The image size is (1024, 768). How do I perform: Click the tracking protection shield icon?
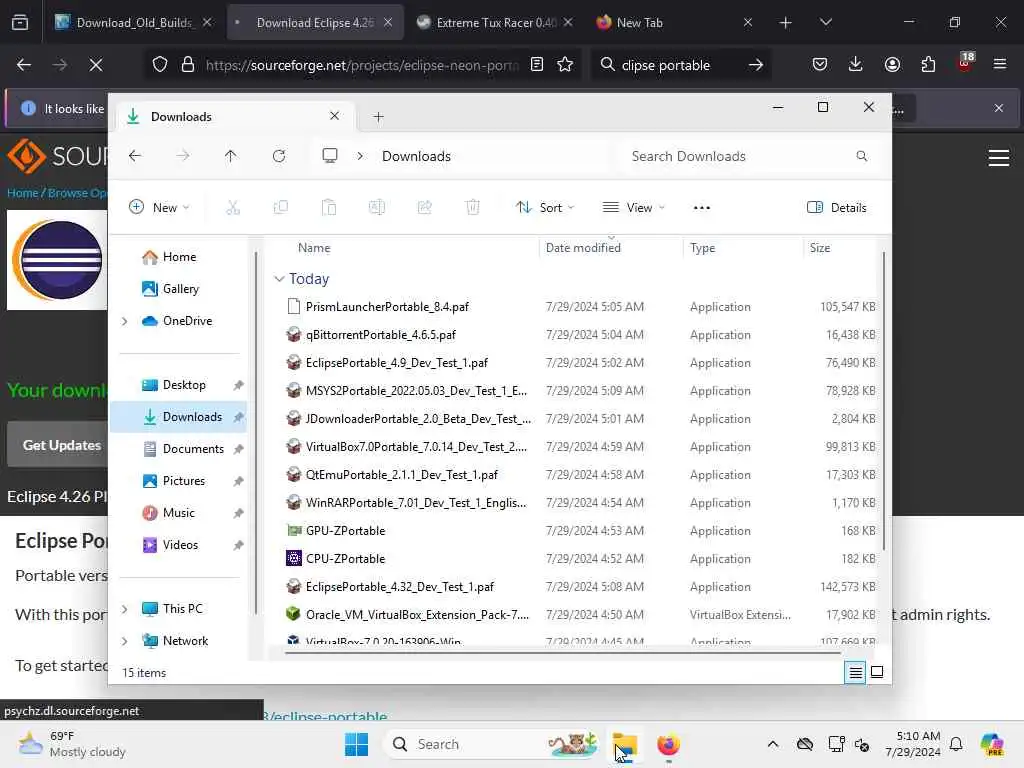[x=160, y=65]
